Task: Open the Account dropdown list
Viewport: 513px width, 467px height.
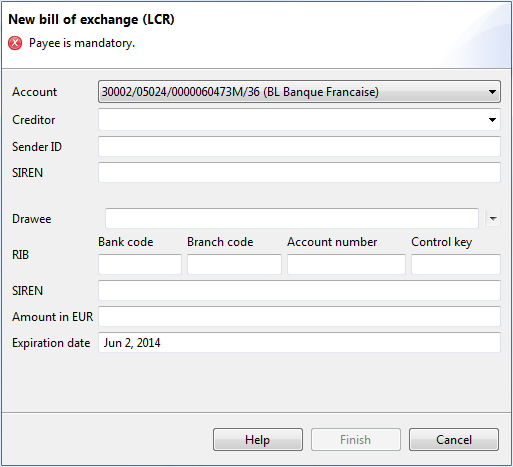Action: 492,92
